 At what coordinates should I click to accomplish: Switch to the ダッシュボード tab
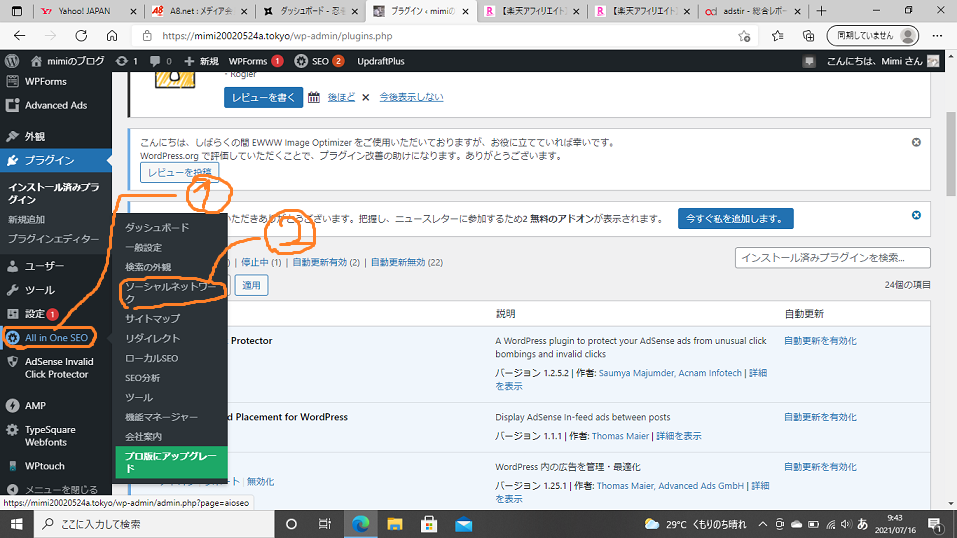pyautogui.click(x=310, y=11)
